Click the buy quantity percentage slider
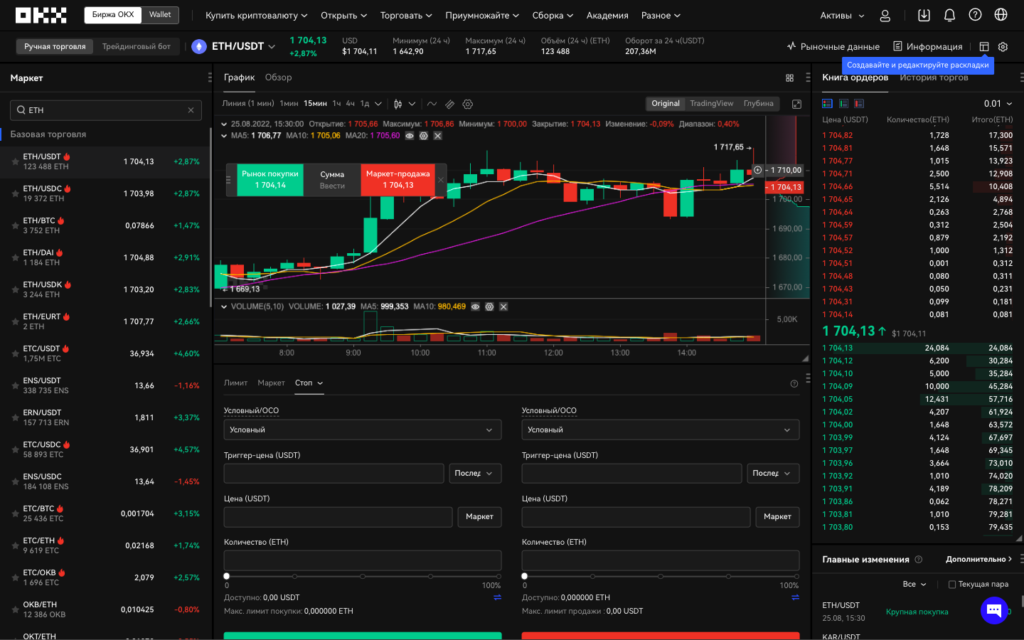The height and width of the screenshot is (640, 1024). [362, 576]
